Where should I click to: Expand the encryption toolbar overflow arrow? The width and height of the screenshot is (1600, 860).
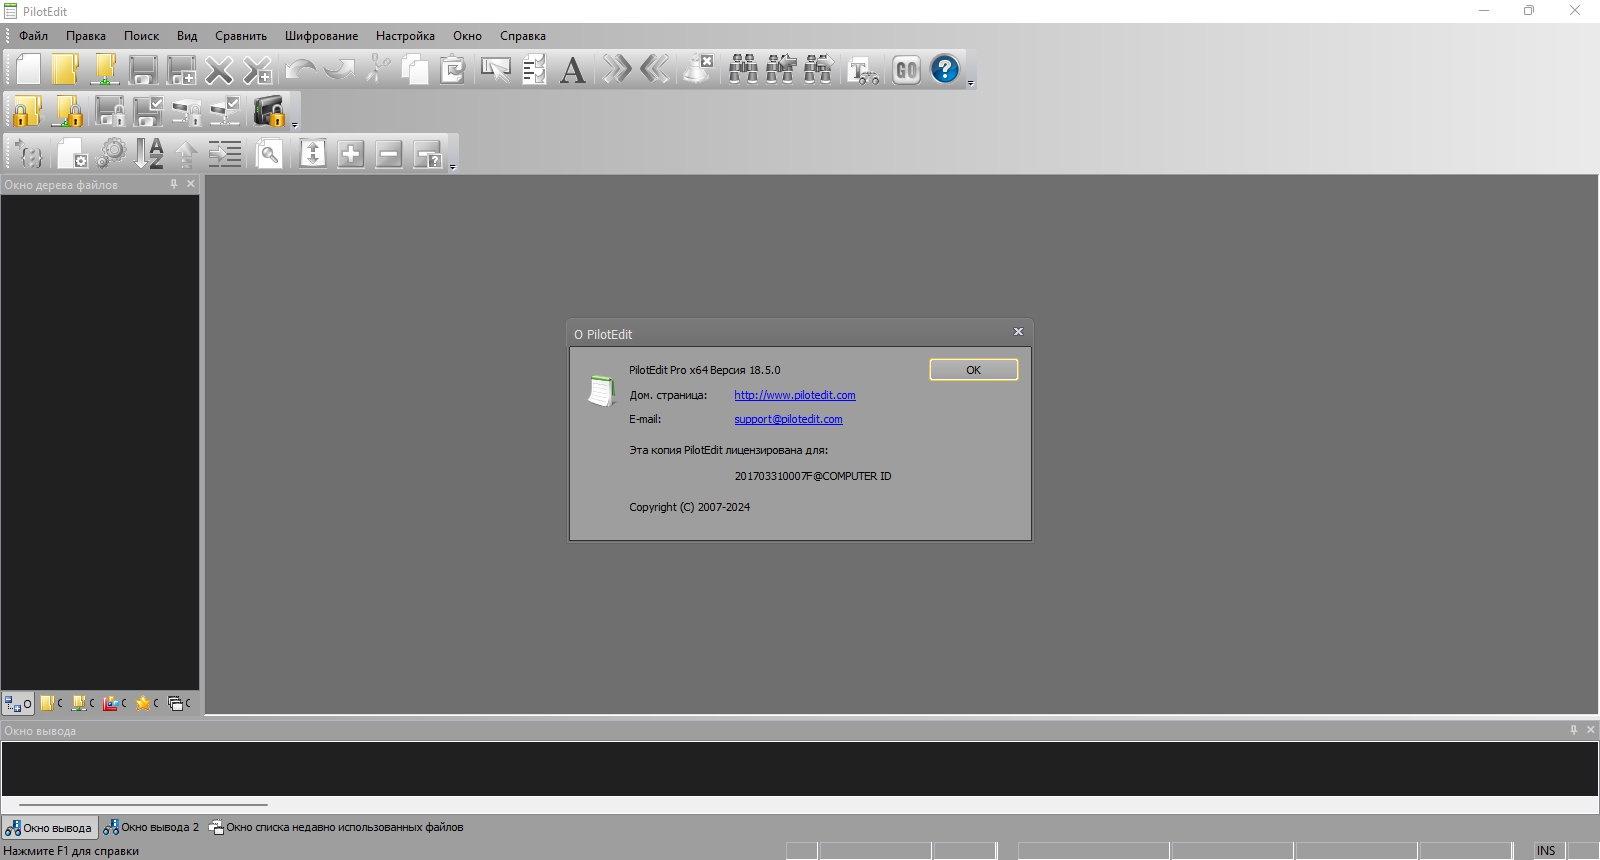tap(294, 125)
